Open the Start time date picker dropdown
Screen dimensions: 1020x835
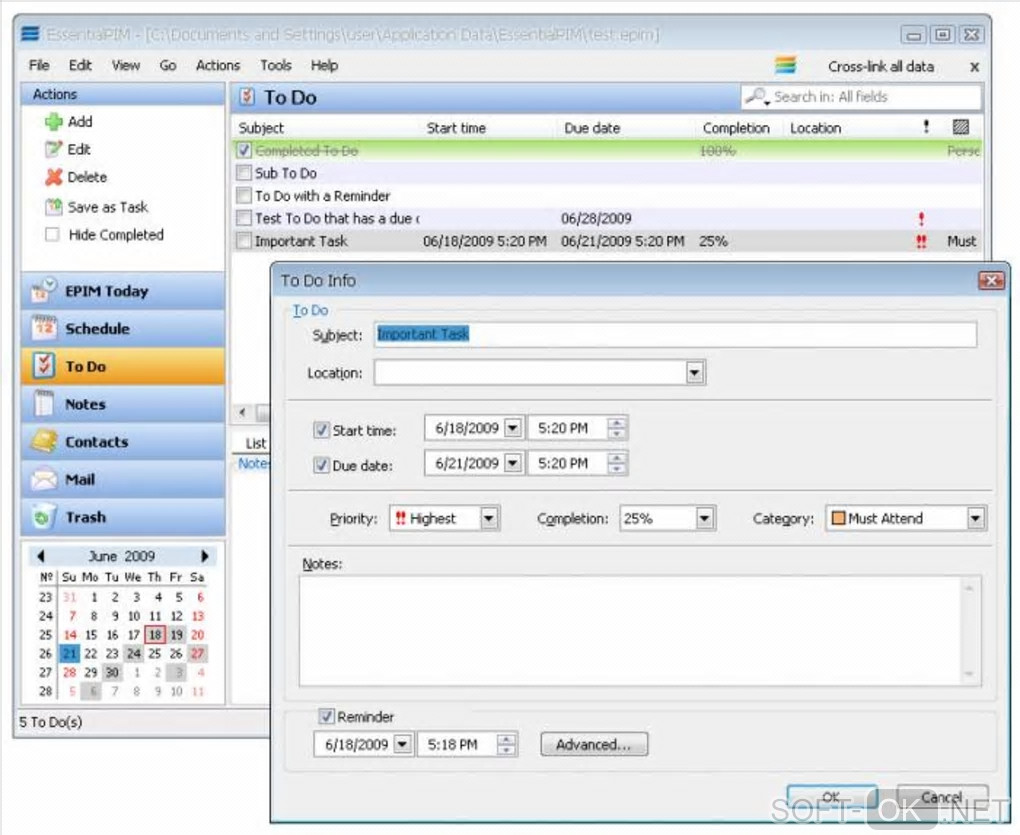click(x=513, y=428)
